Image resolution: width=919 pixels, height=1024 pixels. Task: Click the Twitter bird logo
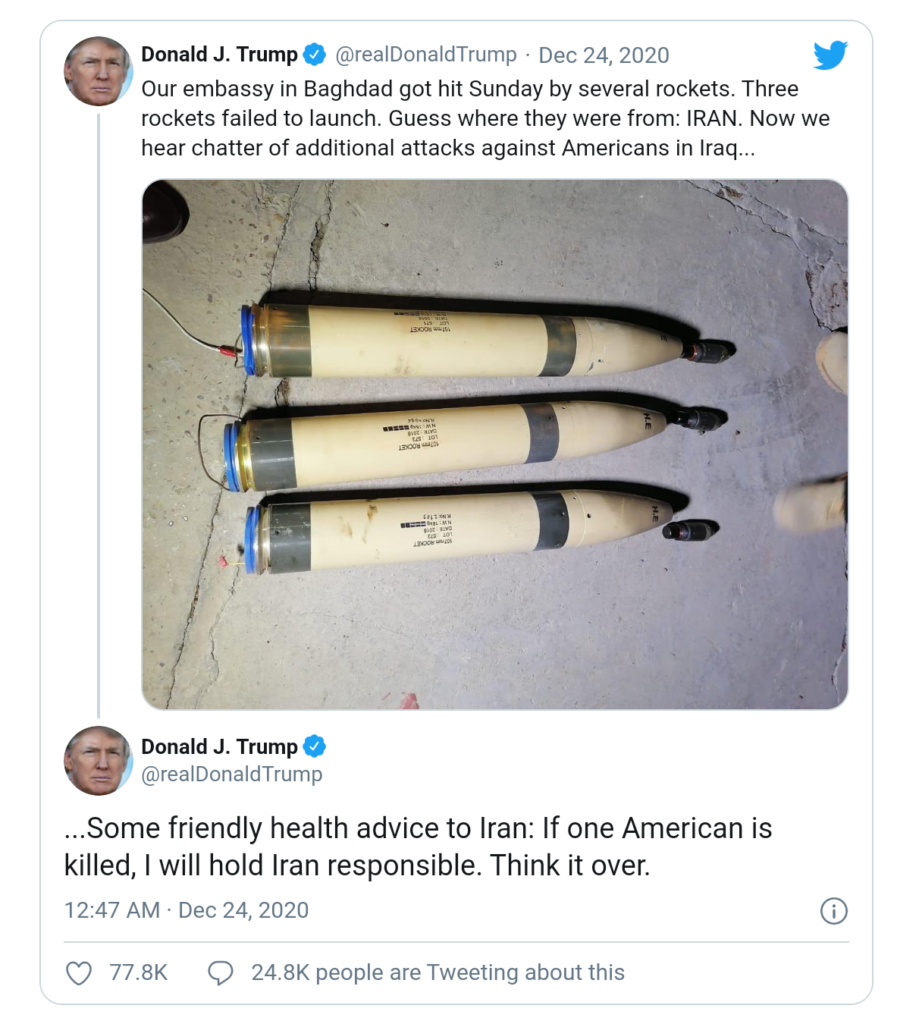(x=830, y=55)
